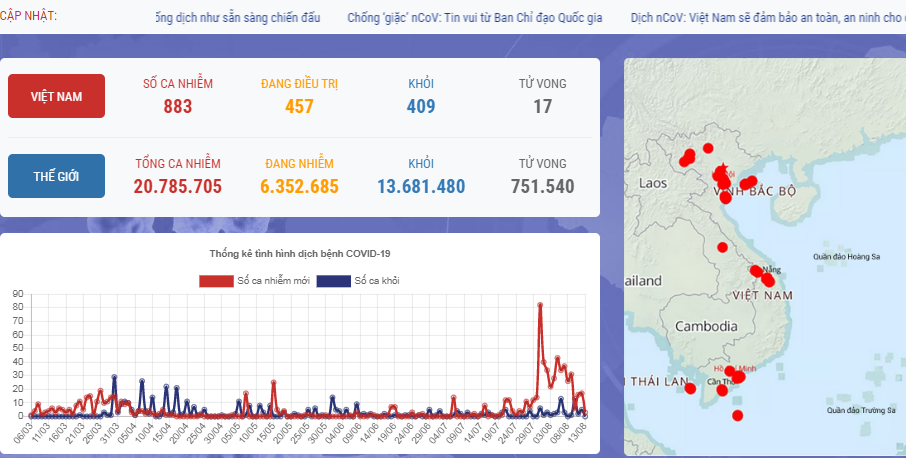Toggle the 'Số ca nhiễm mới' chart series
Viewport: 906px width, 458px height.
coord(268,281)
